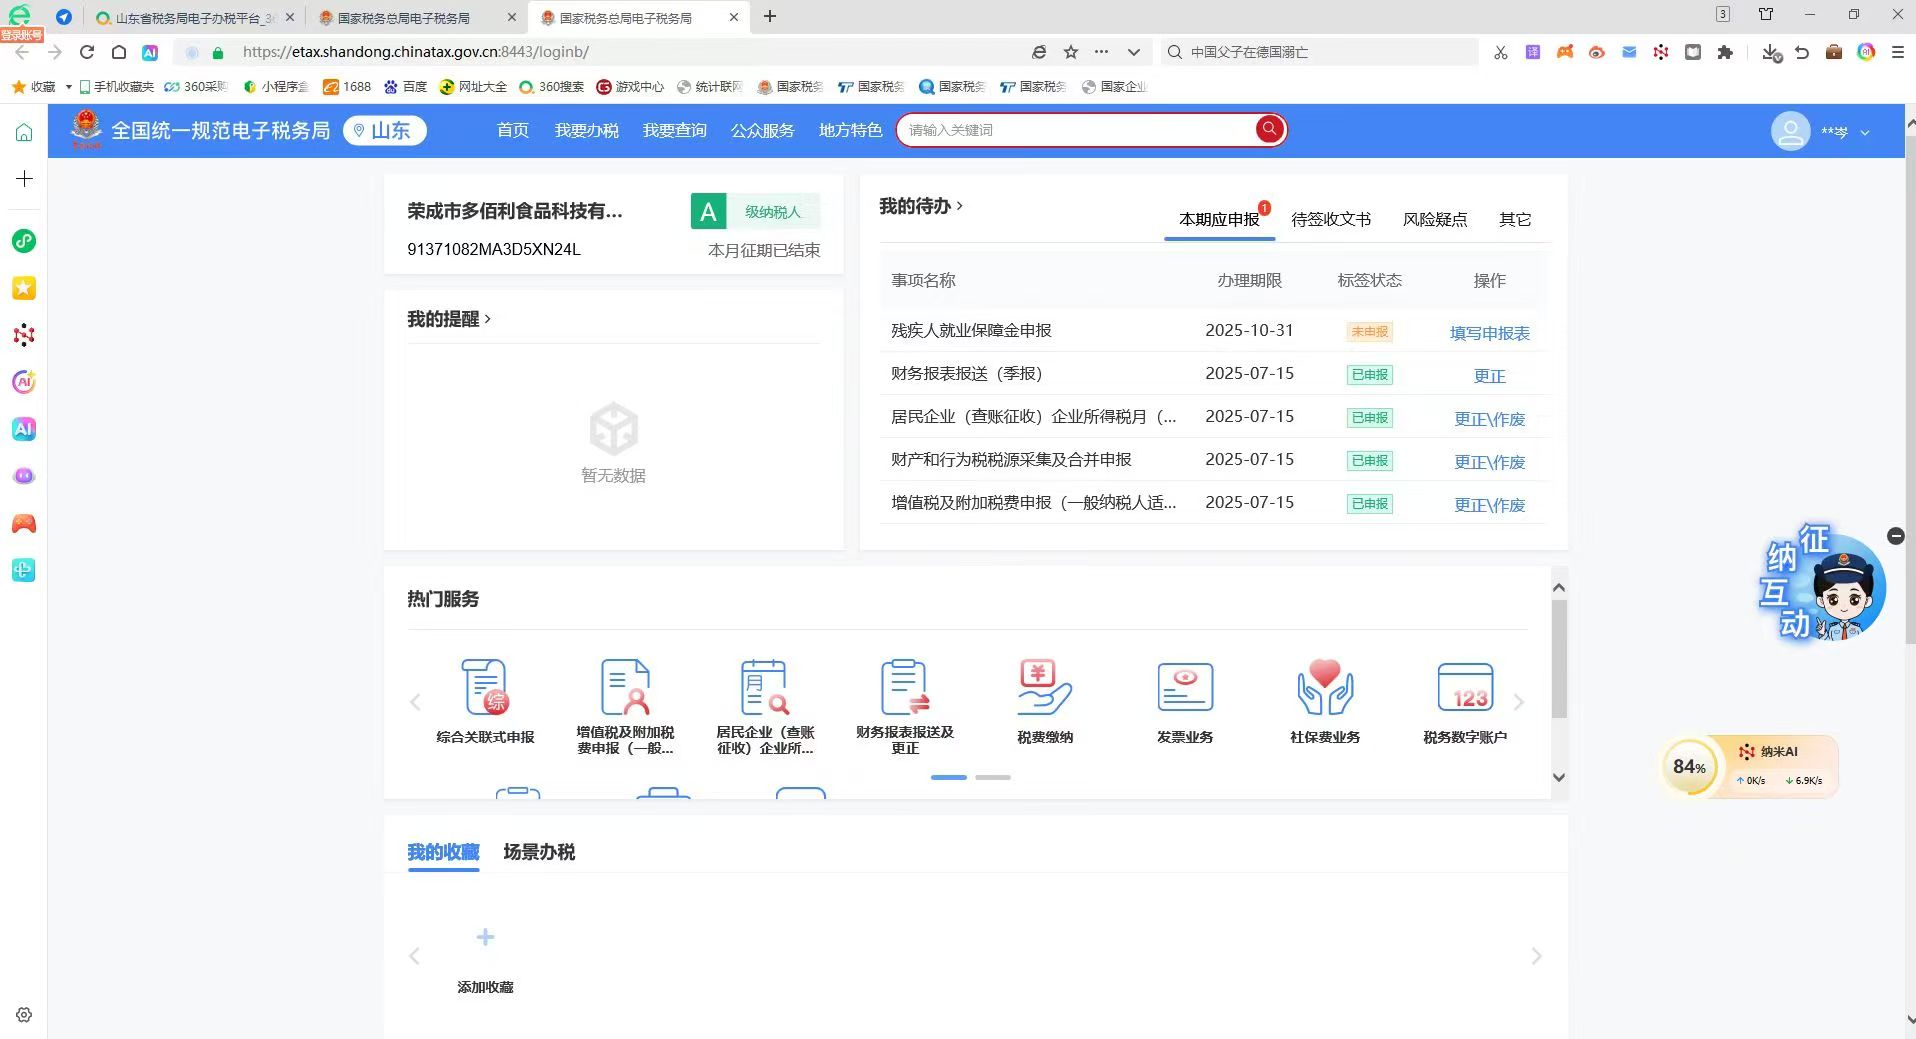Image resolution: width=1916 pixels, height=1039 pixels.
Task: Switch carousel to second page indicator
Action: pos(993,777)
